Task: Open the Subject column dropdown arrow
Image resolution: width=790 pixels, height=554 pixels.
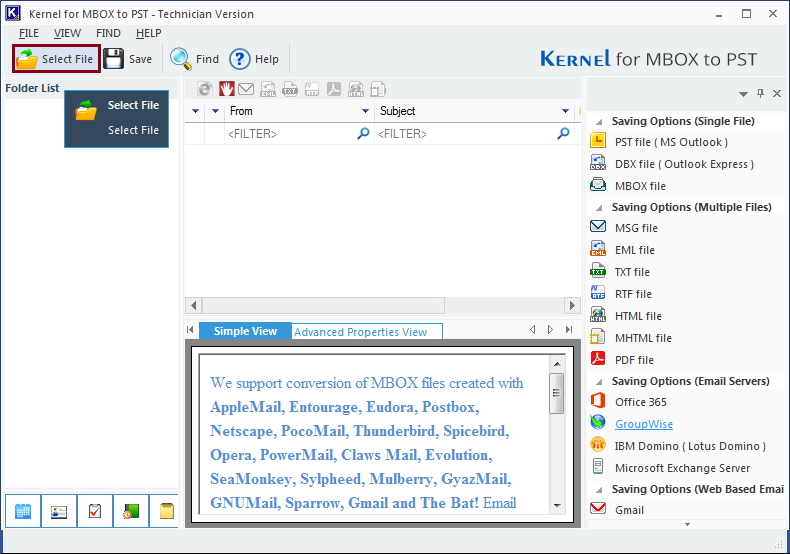Action: click(x=565, y=111)
